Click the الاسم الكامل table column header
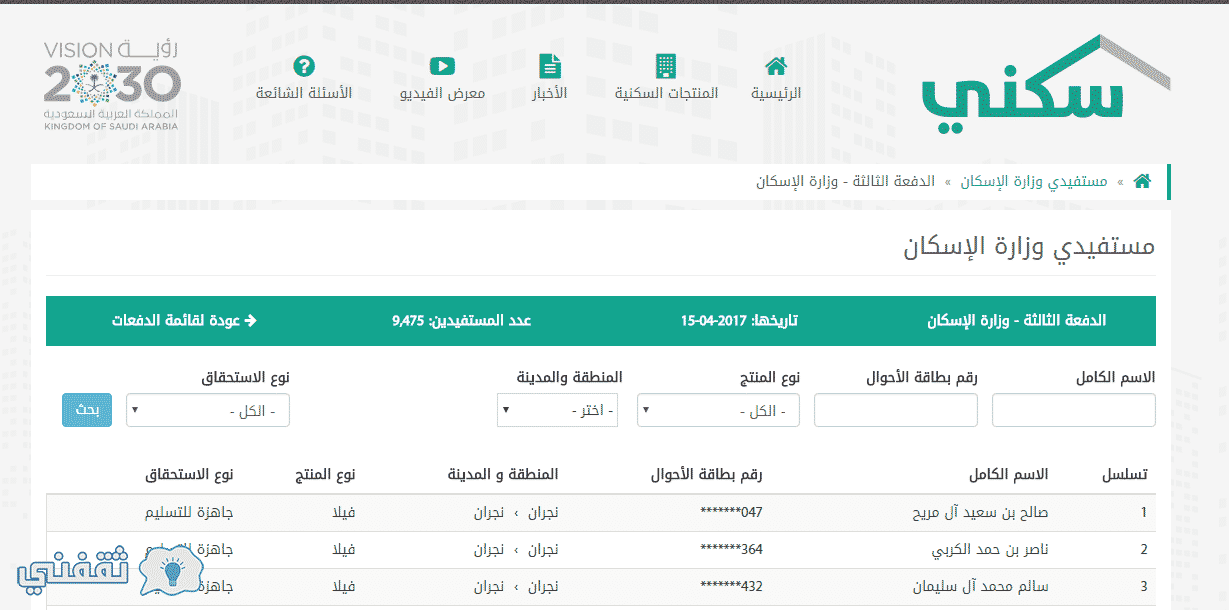Viewport: 1229px width, 610px height. coord(1008,473)
